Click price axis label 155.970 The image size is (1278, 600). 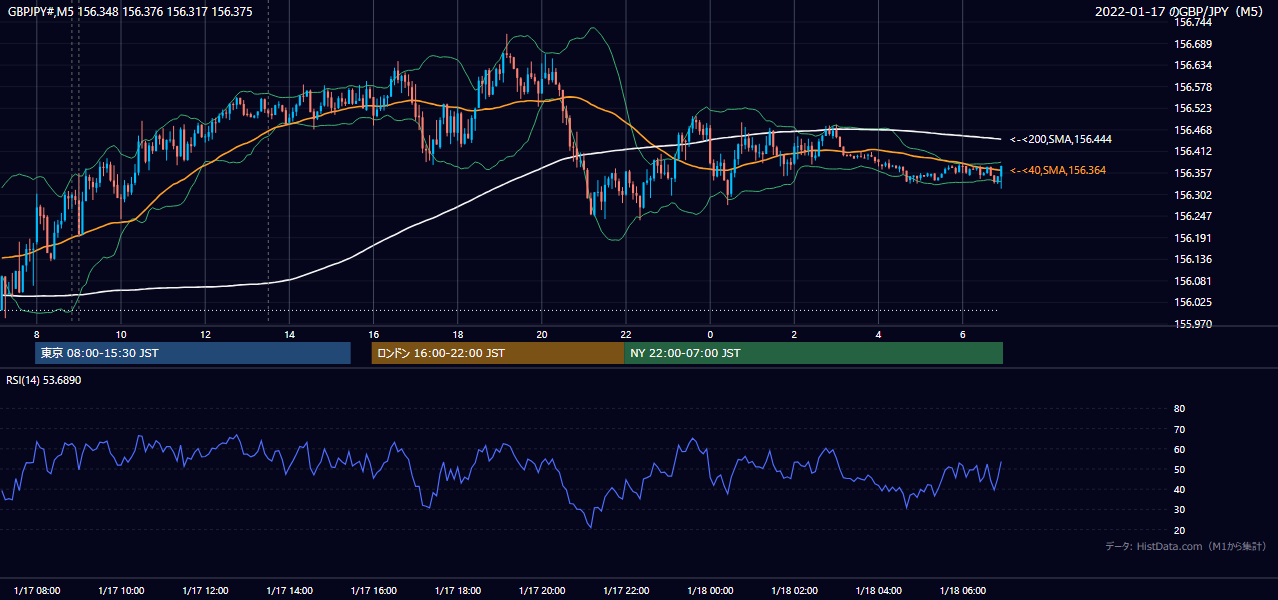[x=1193, y=324]
